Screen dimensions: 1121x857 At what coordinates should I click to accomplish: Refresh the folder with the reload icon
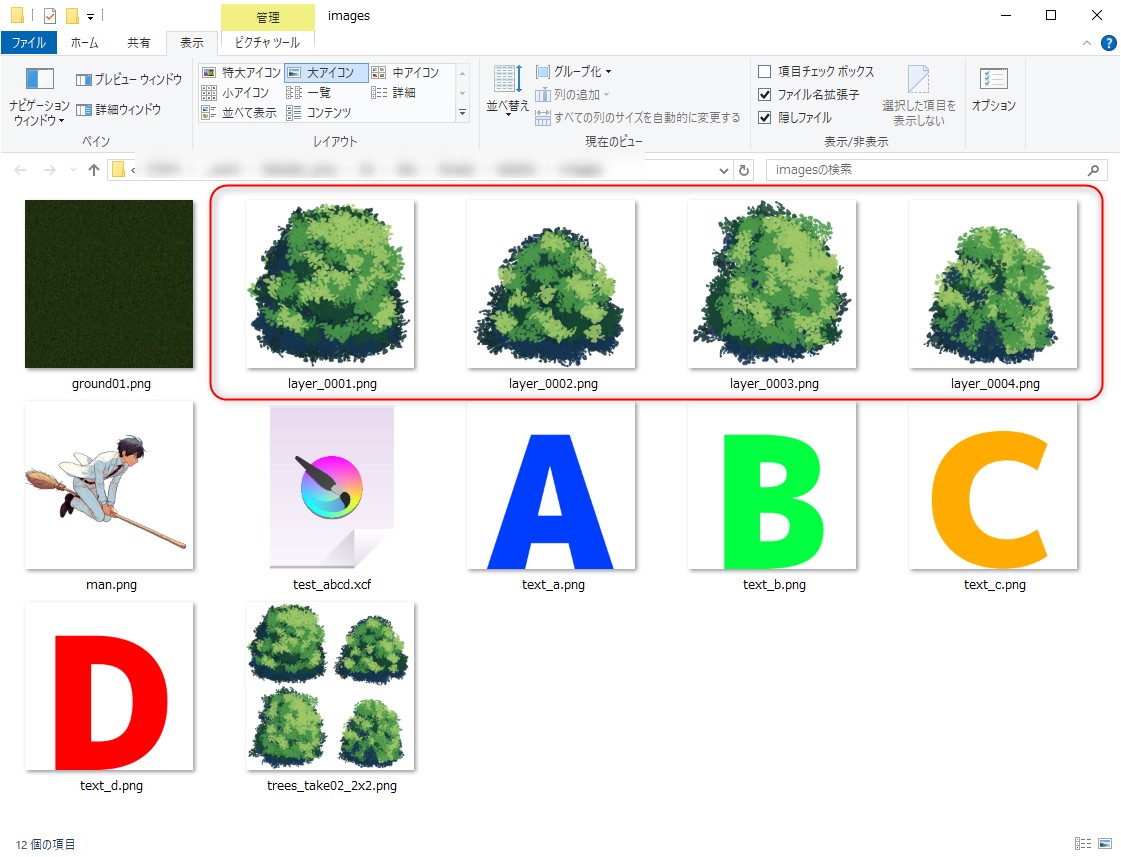click(744, 170)
